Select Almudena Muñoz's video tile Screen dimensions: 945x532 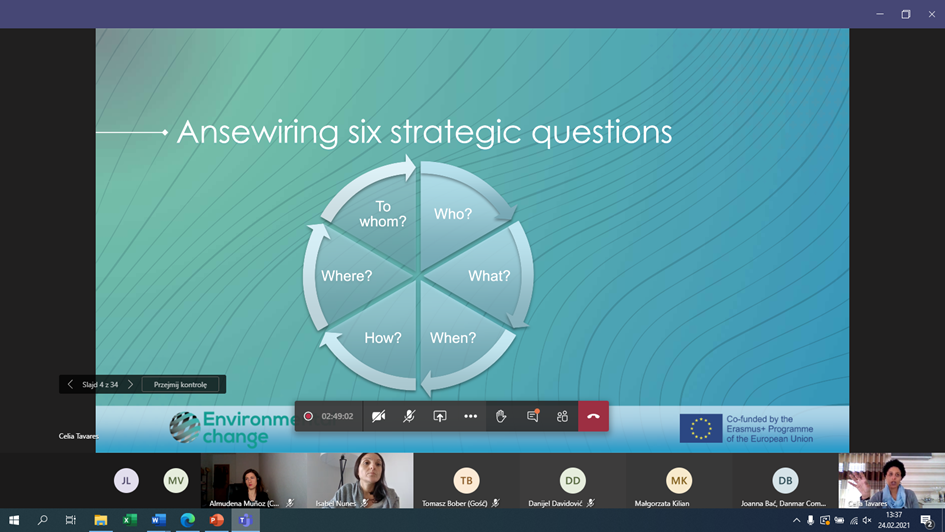click(254, 480)
